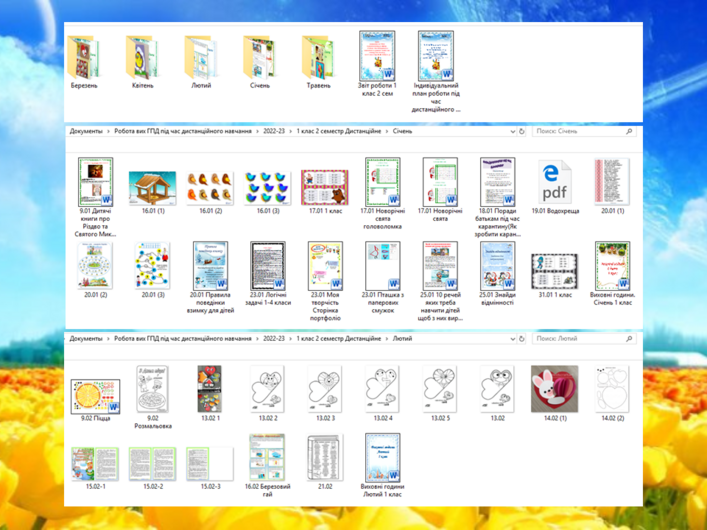Image resolution: width=707 pixels, height=530 pixels.
Task: Refresh the Лютий folder view
Action: tap(522, 339)
